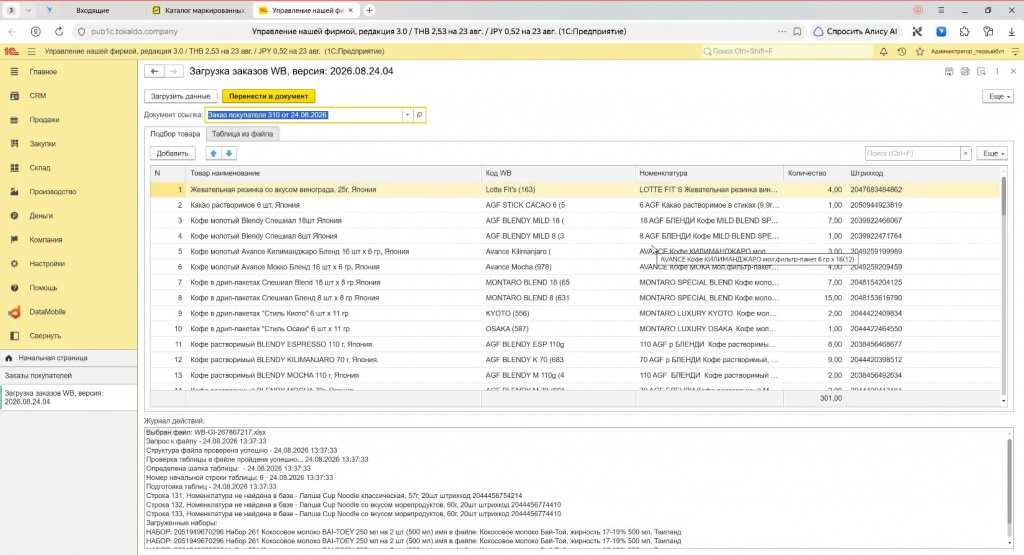Open the Еще menu at top right
Viewport: 1024px width, 555px height.
tap(998, 97)
